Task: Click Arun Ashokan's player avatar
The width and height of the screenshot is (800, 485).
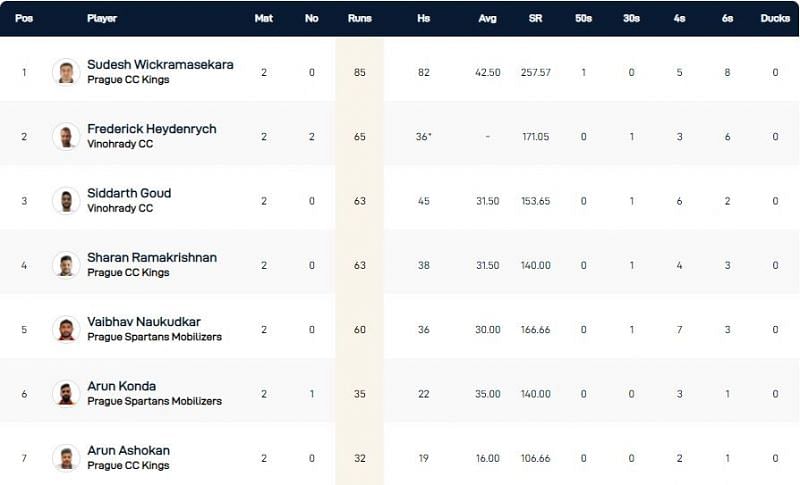Action: pos(66,457)
